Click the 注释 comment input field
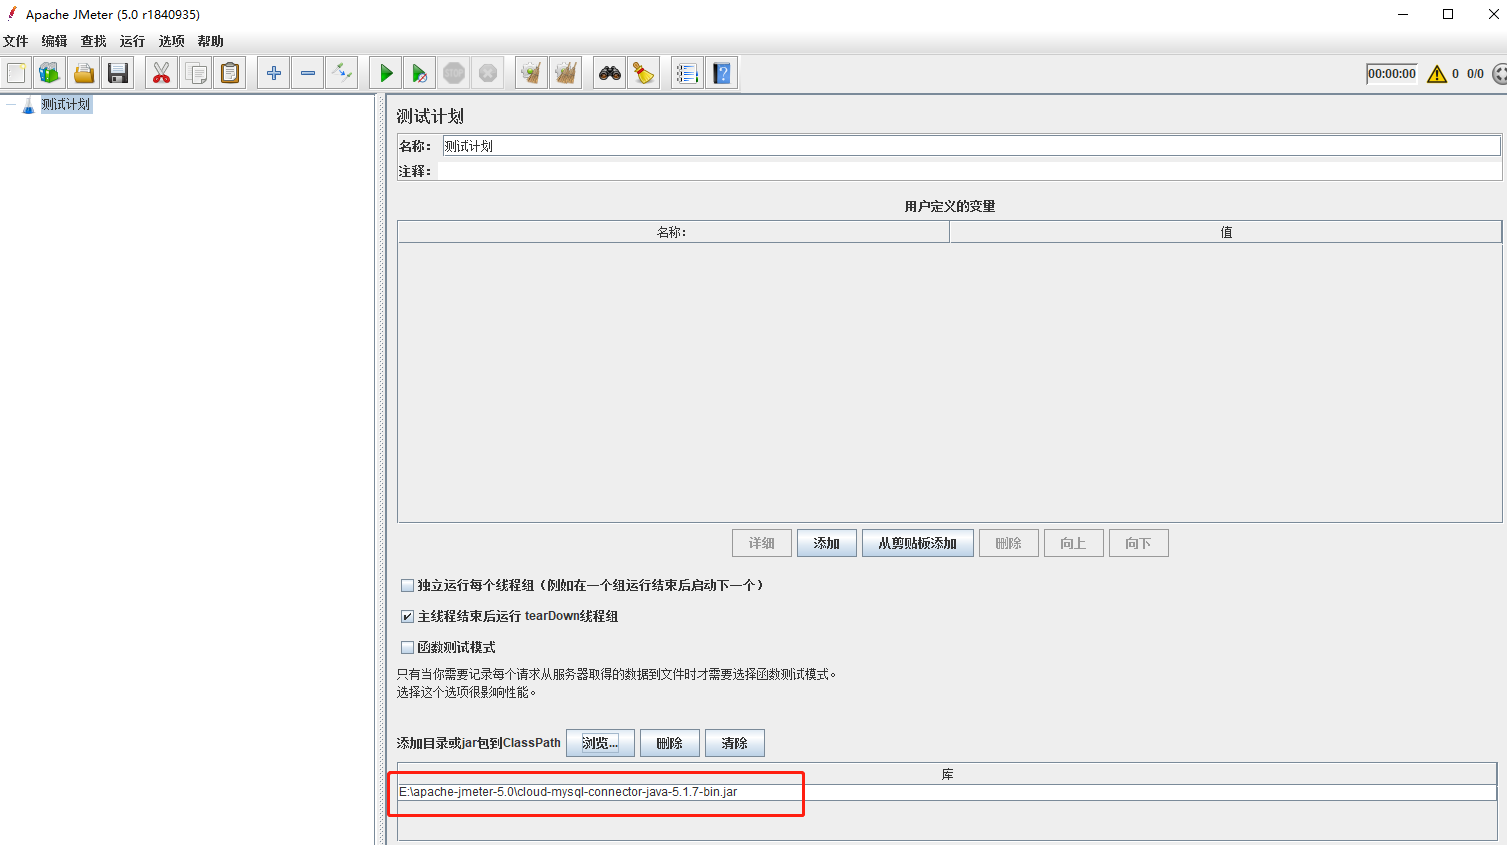This screenshot has width=1507, height=845. 969,171
